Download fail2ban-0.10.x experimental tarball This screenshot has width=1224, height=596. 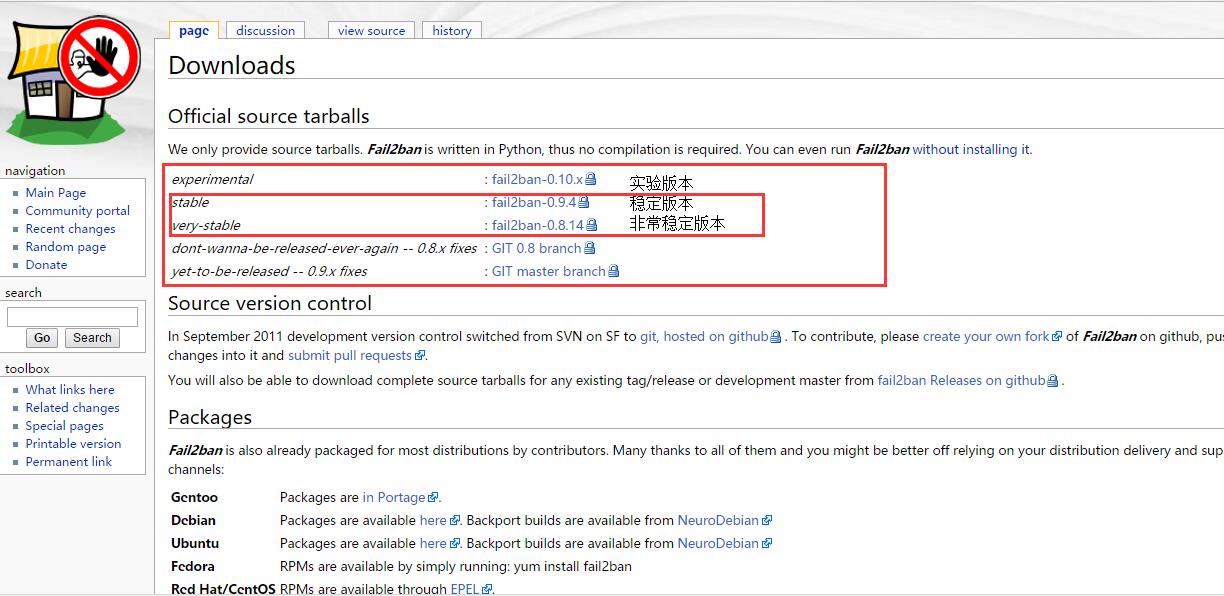(537, 179)
